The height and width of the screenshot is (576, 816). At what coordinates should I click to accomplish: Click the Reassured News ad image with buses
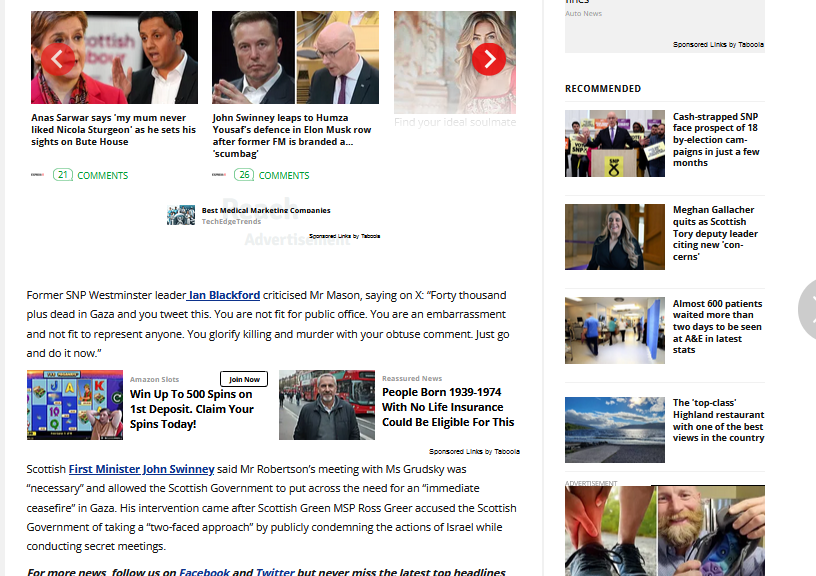click(x=327, y=405)
